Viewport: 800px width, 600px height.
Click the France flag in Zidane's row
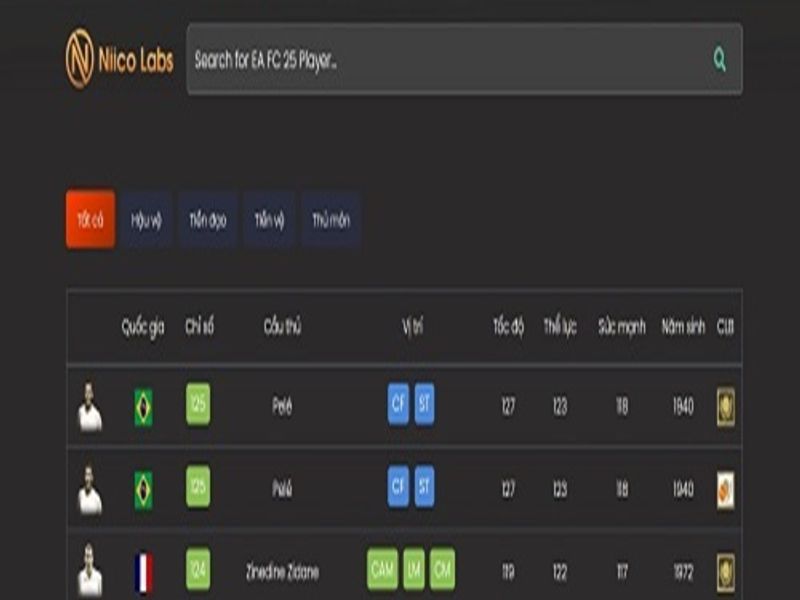pyautogui.click(x=144, y=573)
